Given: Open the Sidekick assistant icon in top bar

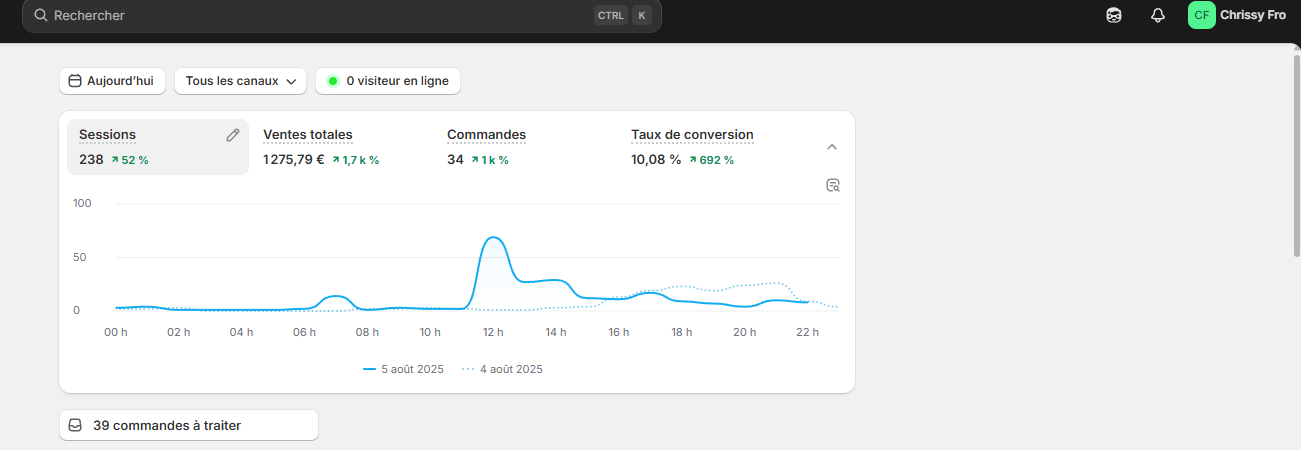Looking at the screenshot, I should [1114, 15].
